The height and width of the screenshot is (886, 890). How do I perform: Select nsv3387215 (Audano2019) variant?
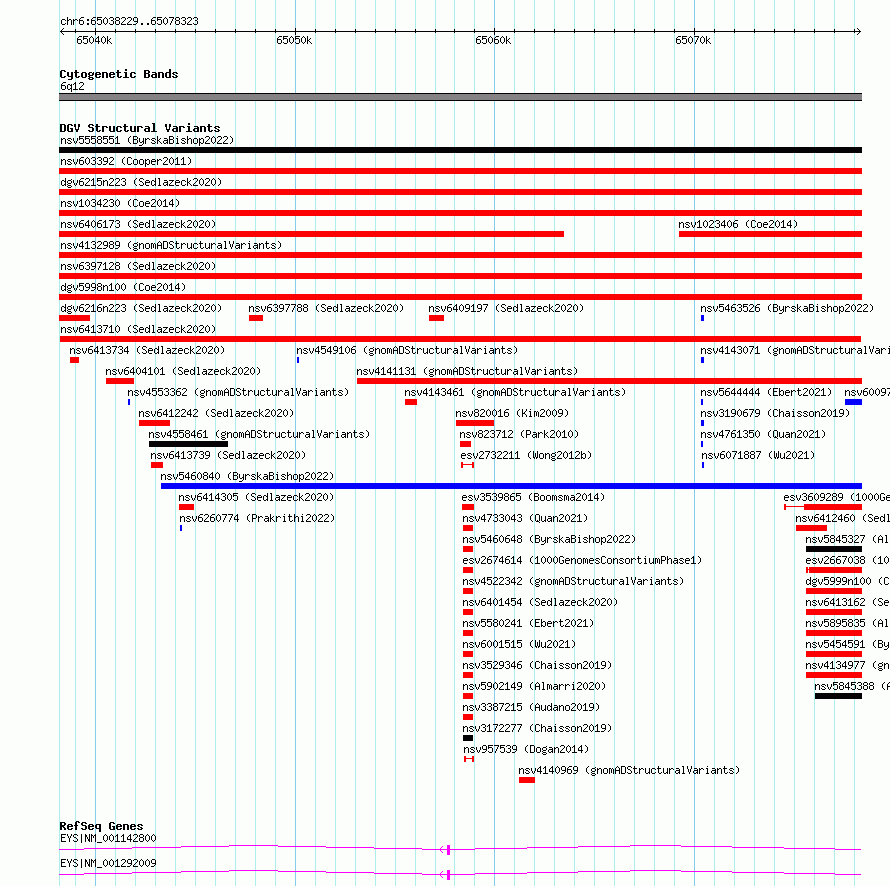[531, 707]
